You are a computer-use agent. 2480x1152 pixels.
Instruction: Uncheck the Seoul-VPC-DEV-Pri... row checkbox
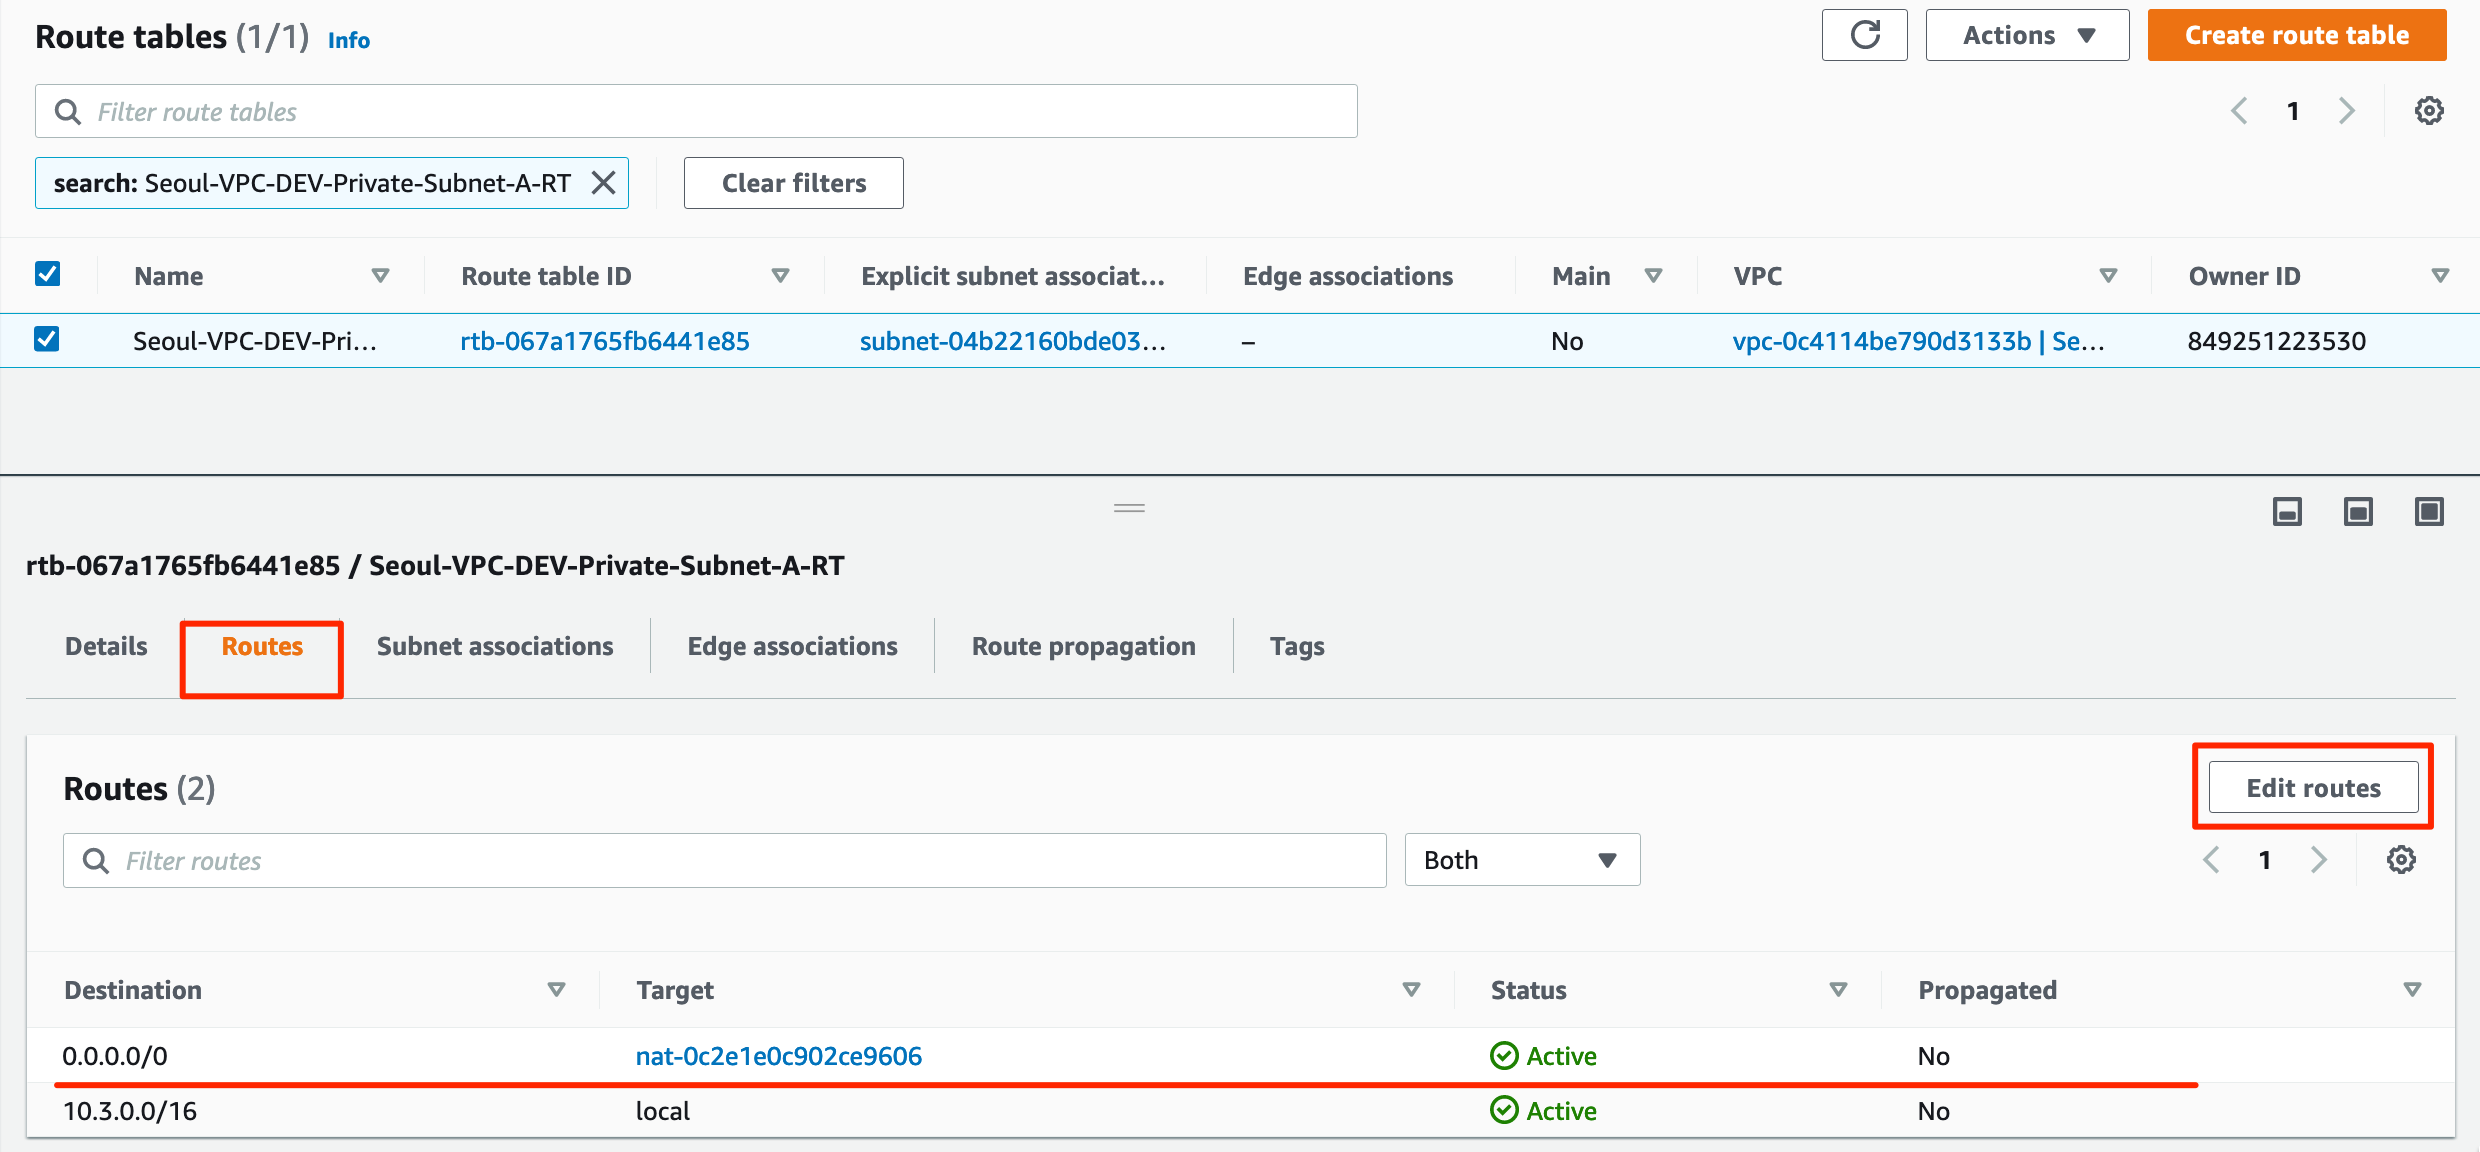(x=47, y=340)
